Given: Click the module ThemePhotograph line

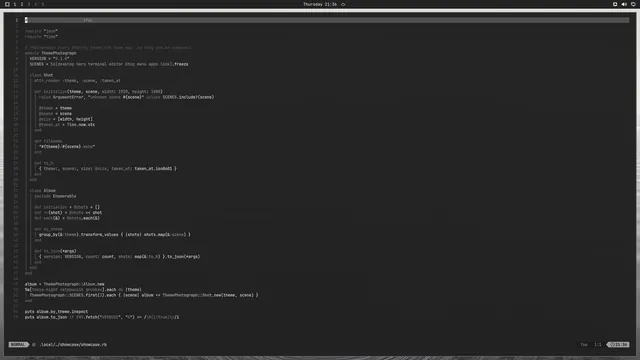Looking at the screenshot, I should (x=51, y=53).
